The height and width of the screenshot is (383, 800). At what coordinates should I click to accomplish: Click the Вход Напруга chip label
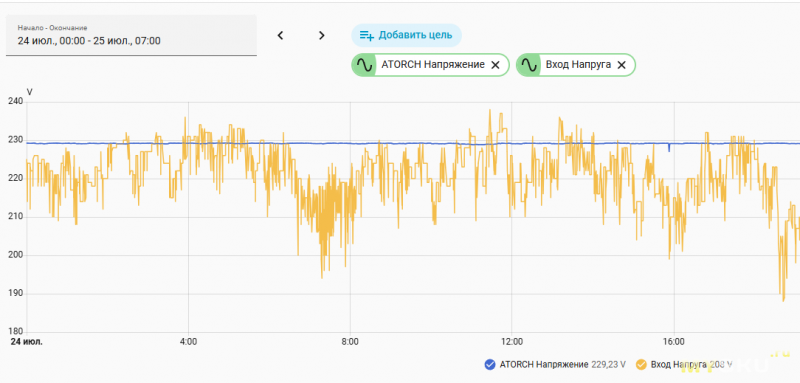[x=579, y=65]
